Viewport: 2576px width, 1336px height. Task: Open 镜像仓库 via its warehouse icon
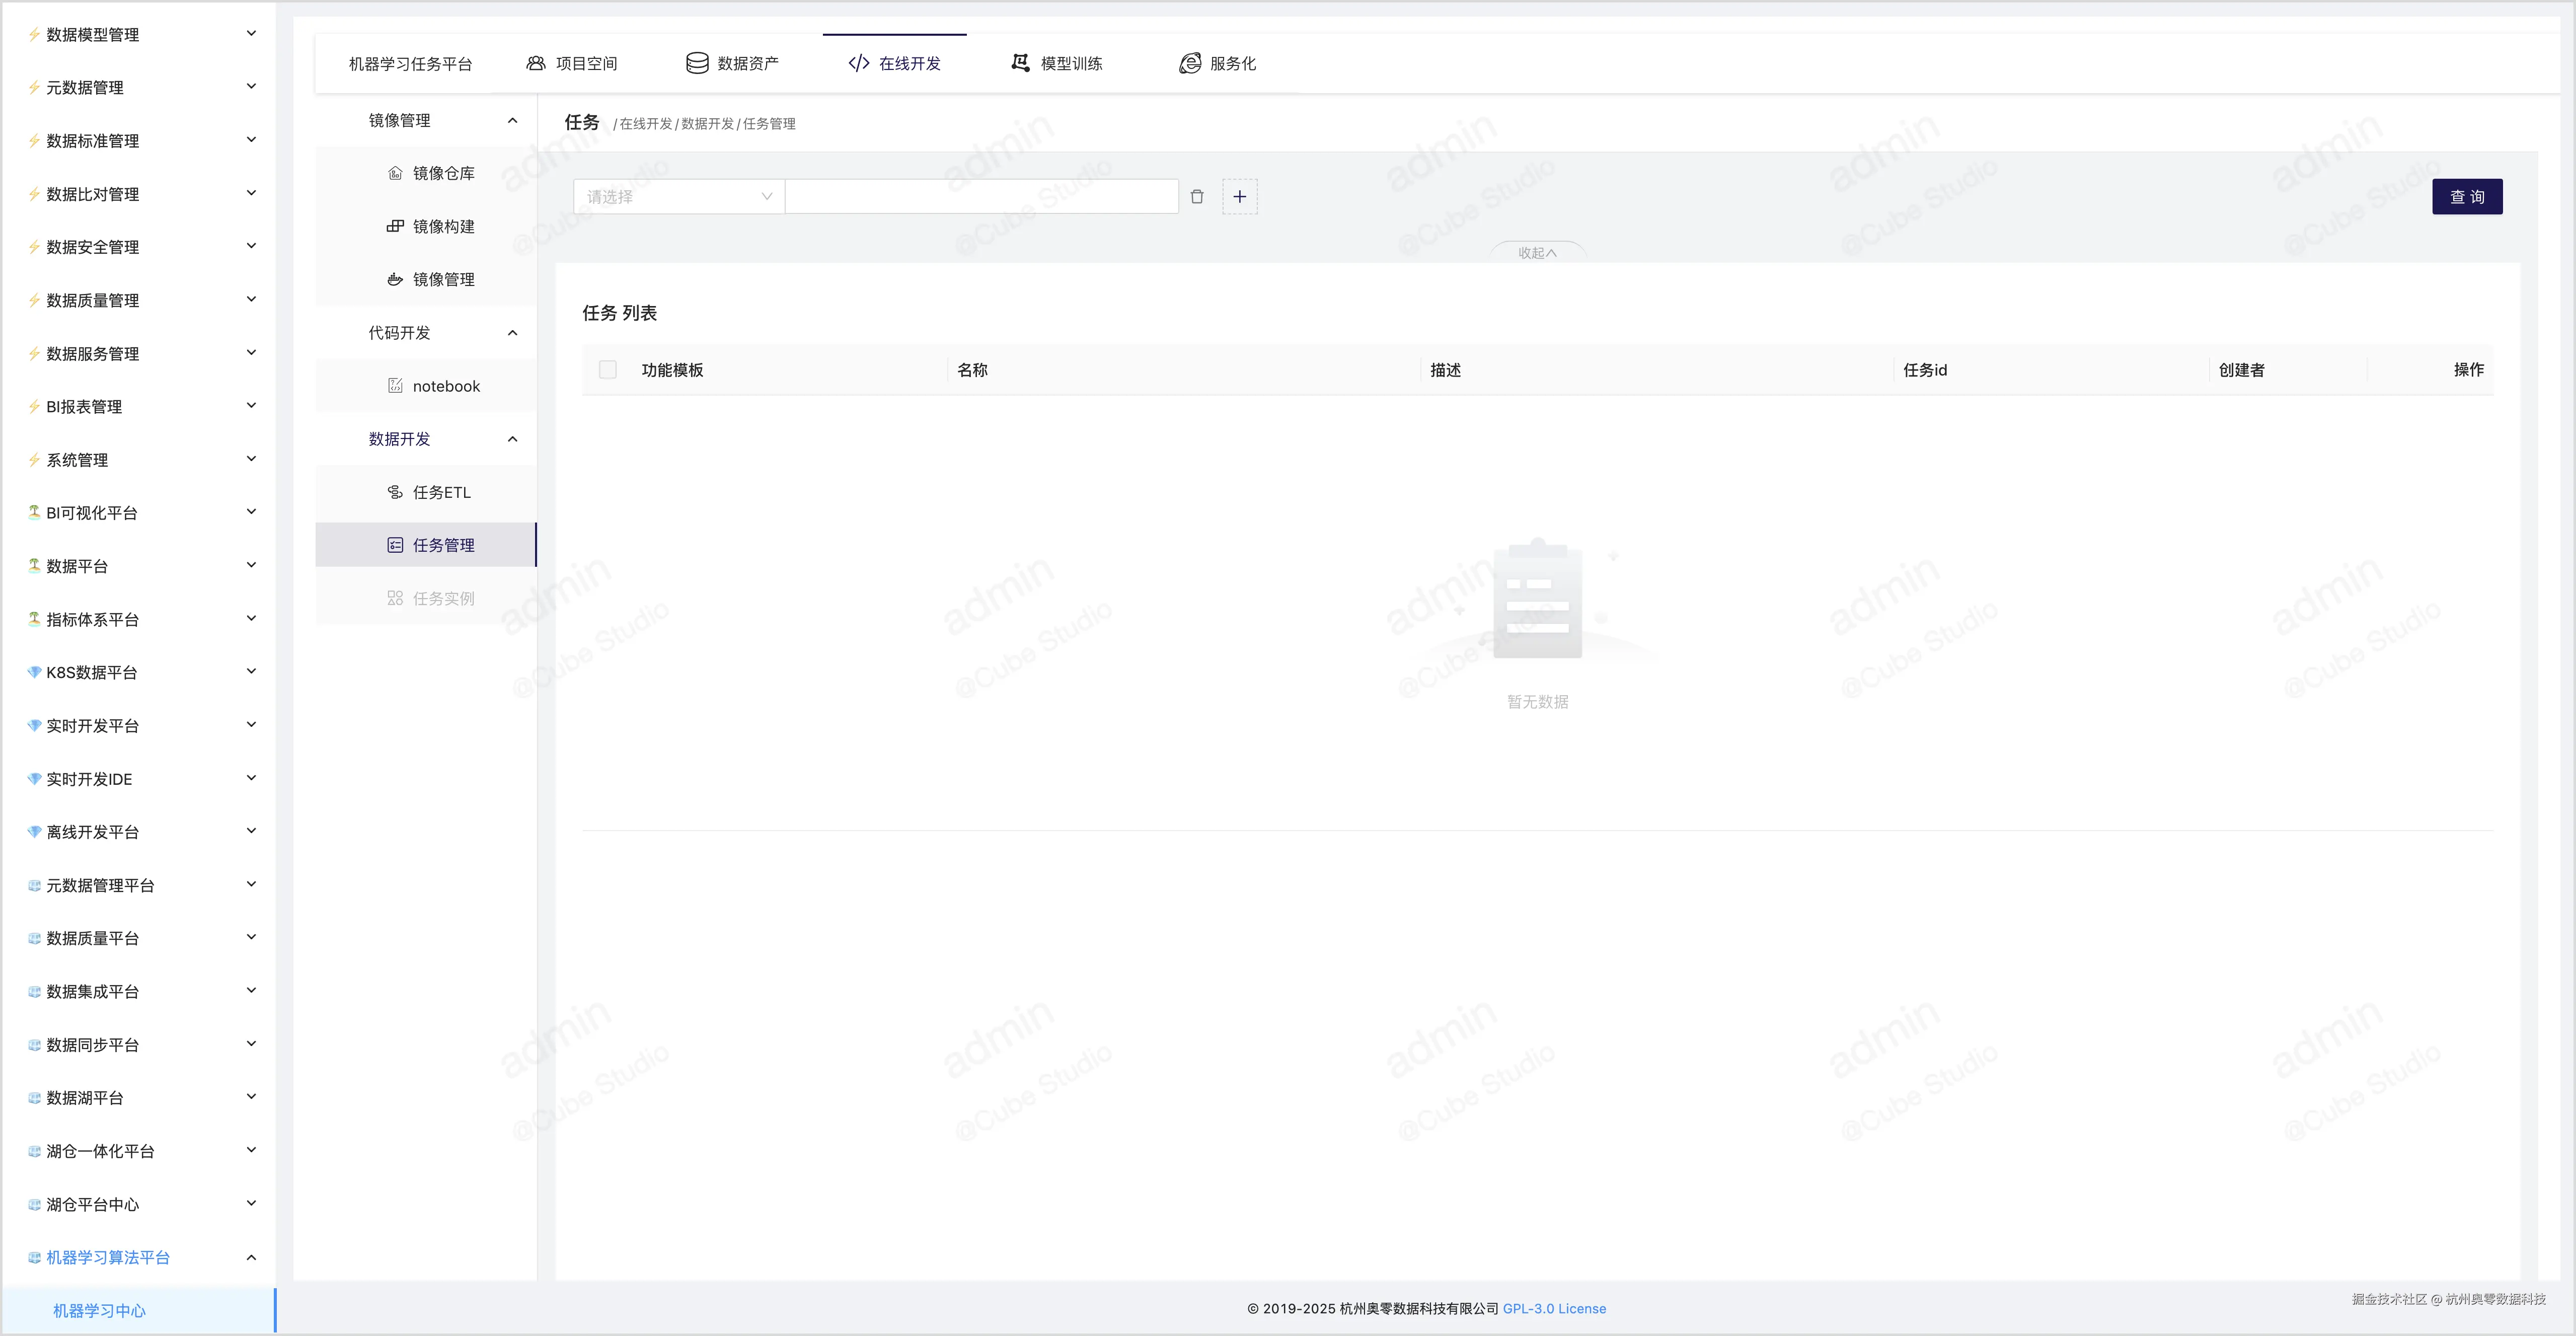point(395,173)
